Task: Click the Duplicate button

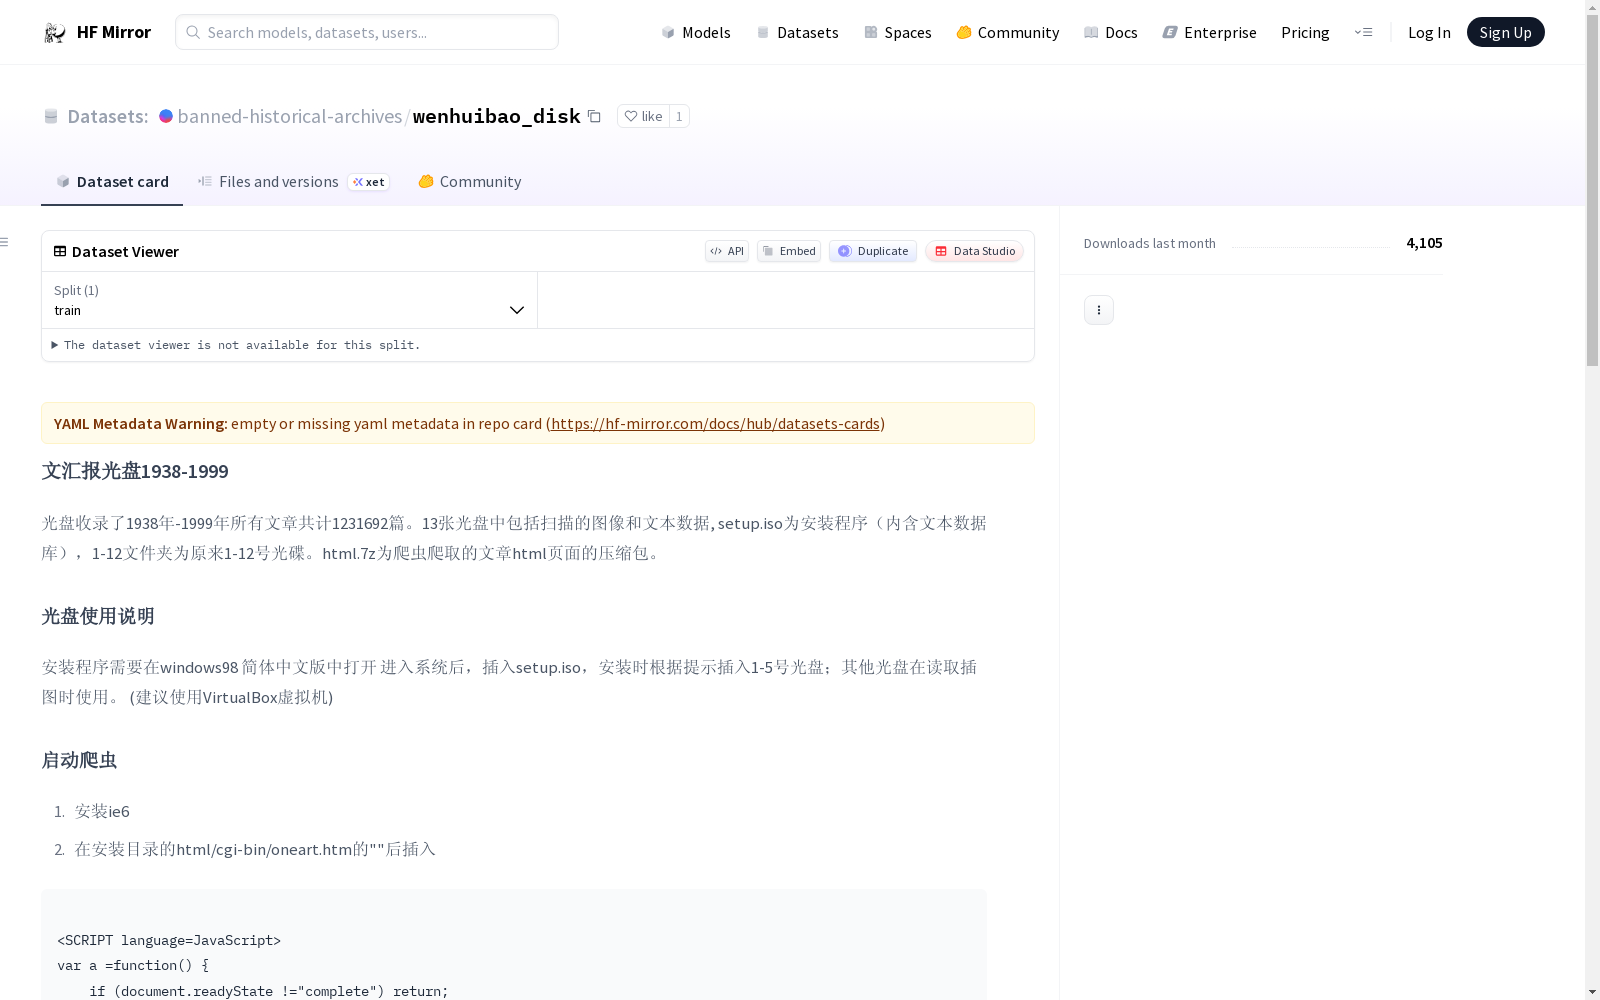Action: pyautogui.click(x=873, y=251)
